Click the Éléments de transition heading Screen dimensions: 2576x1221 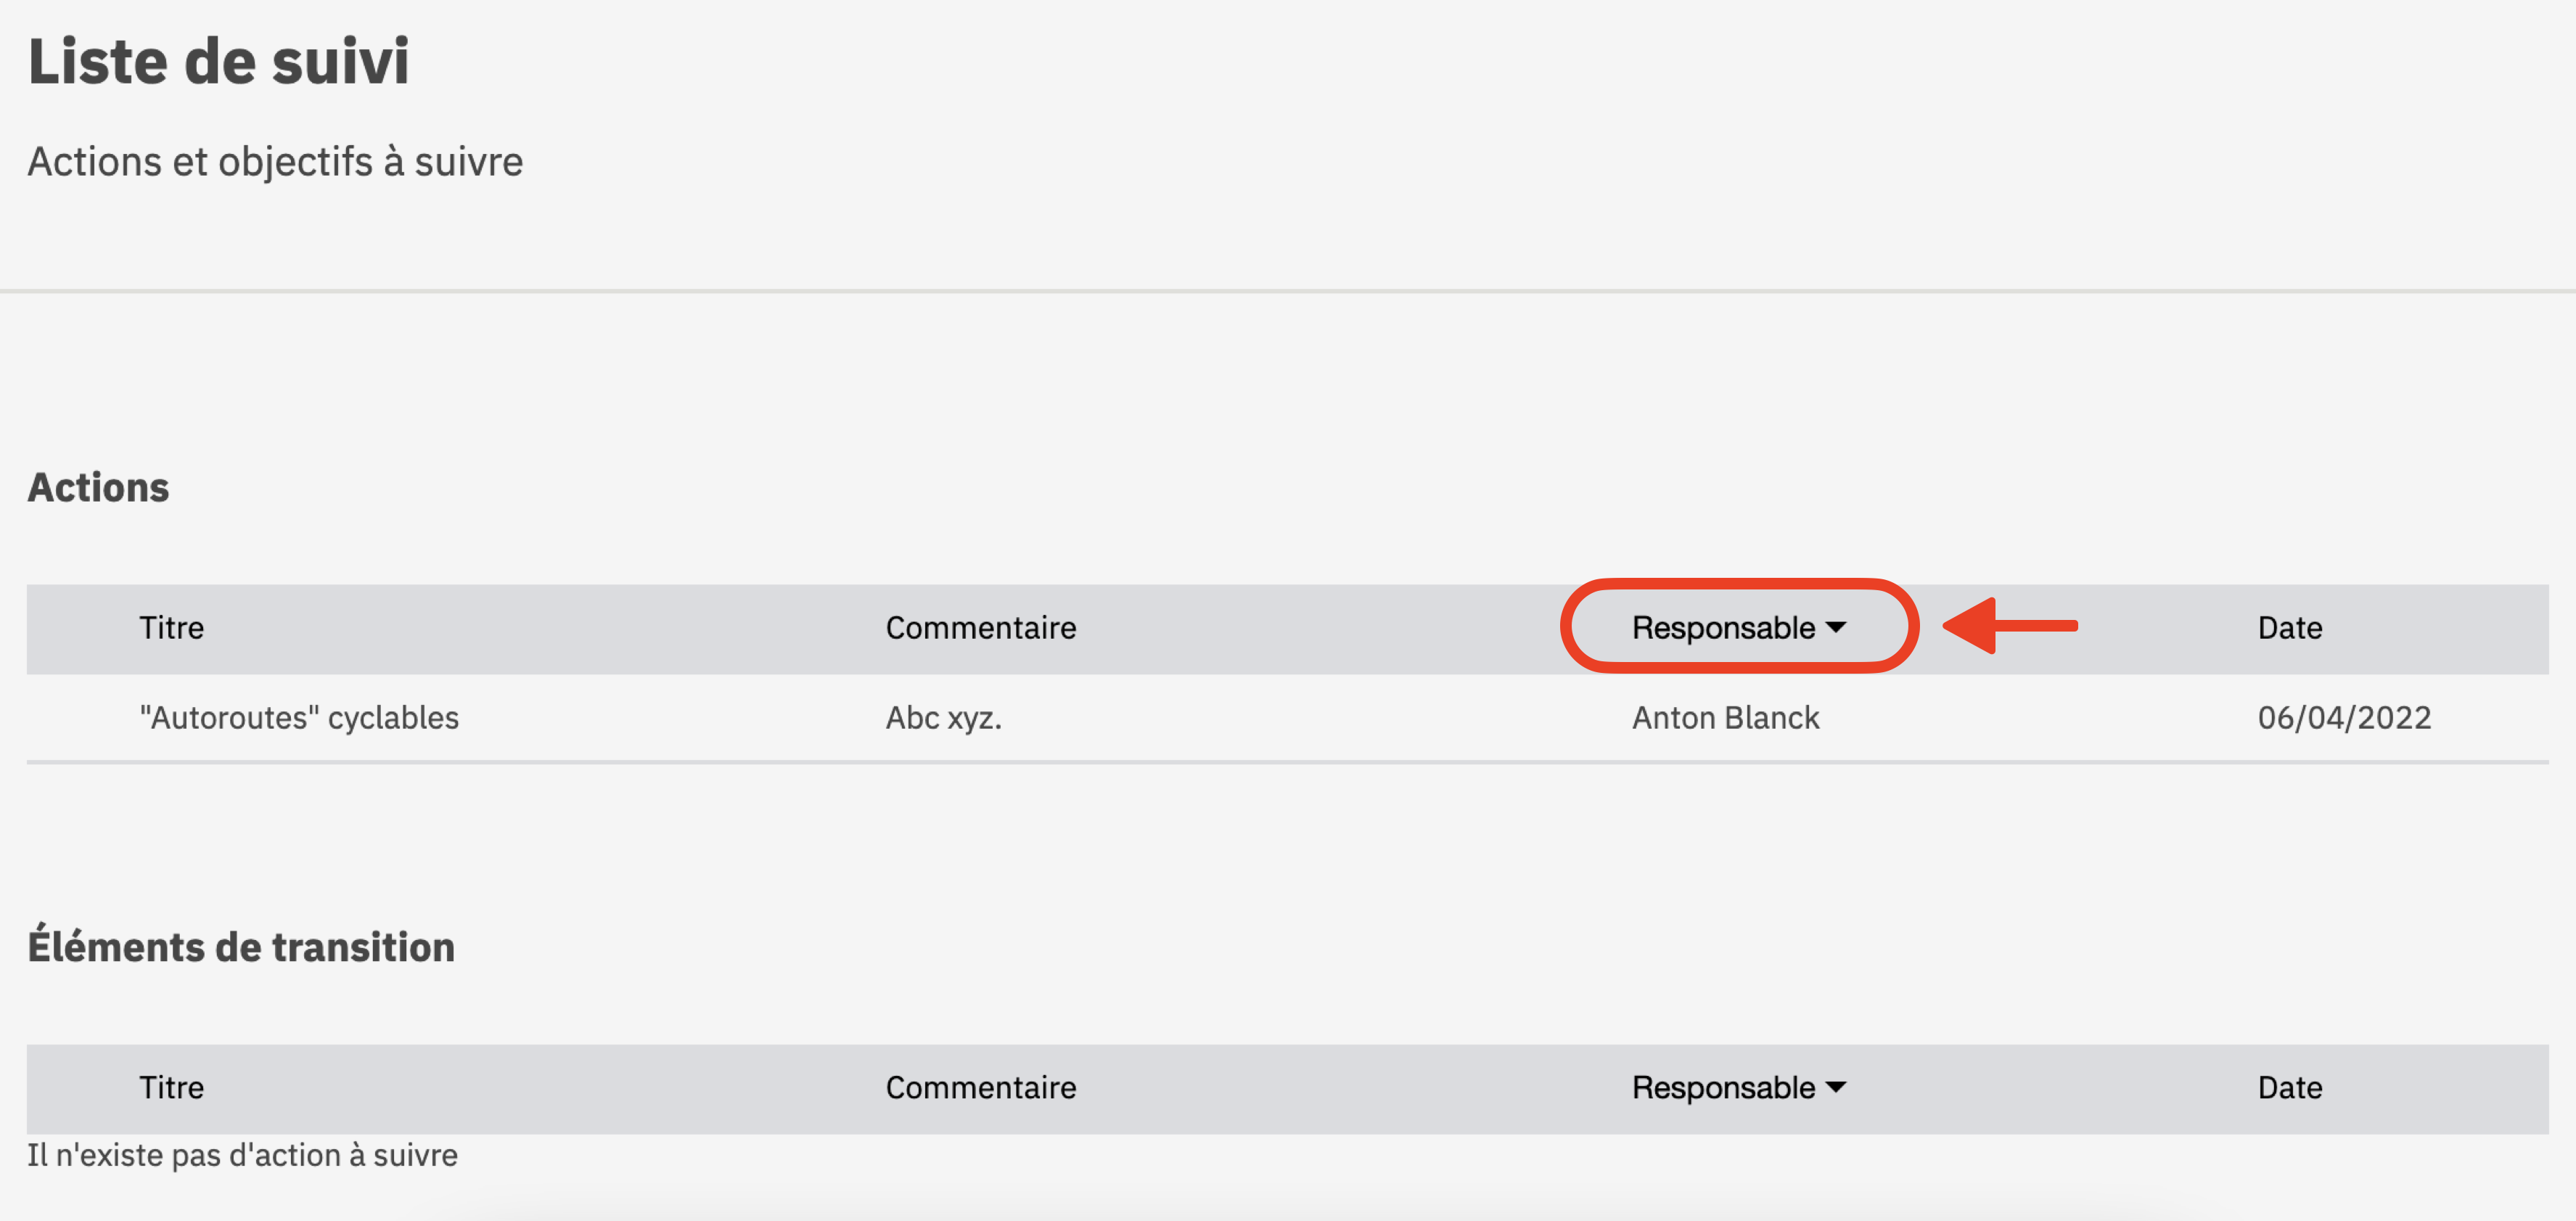(x=241, y=946)
